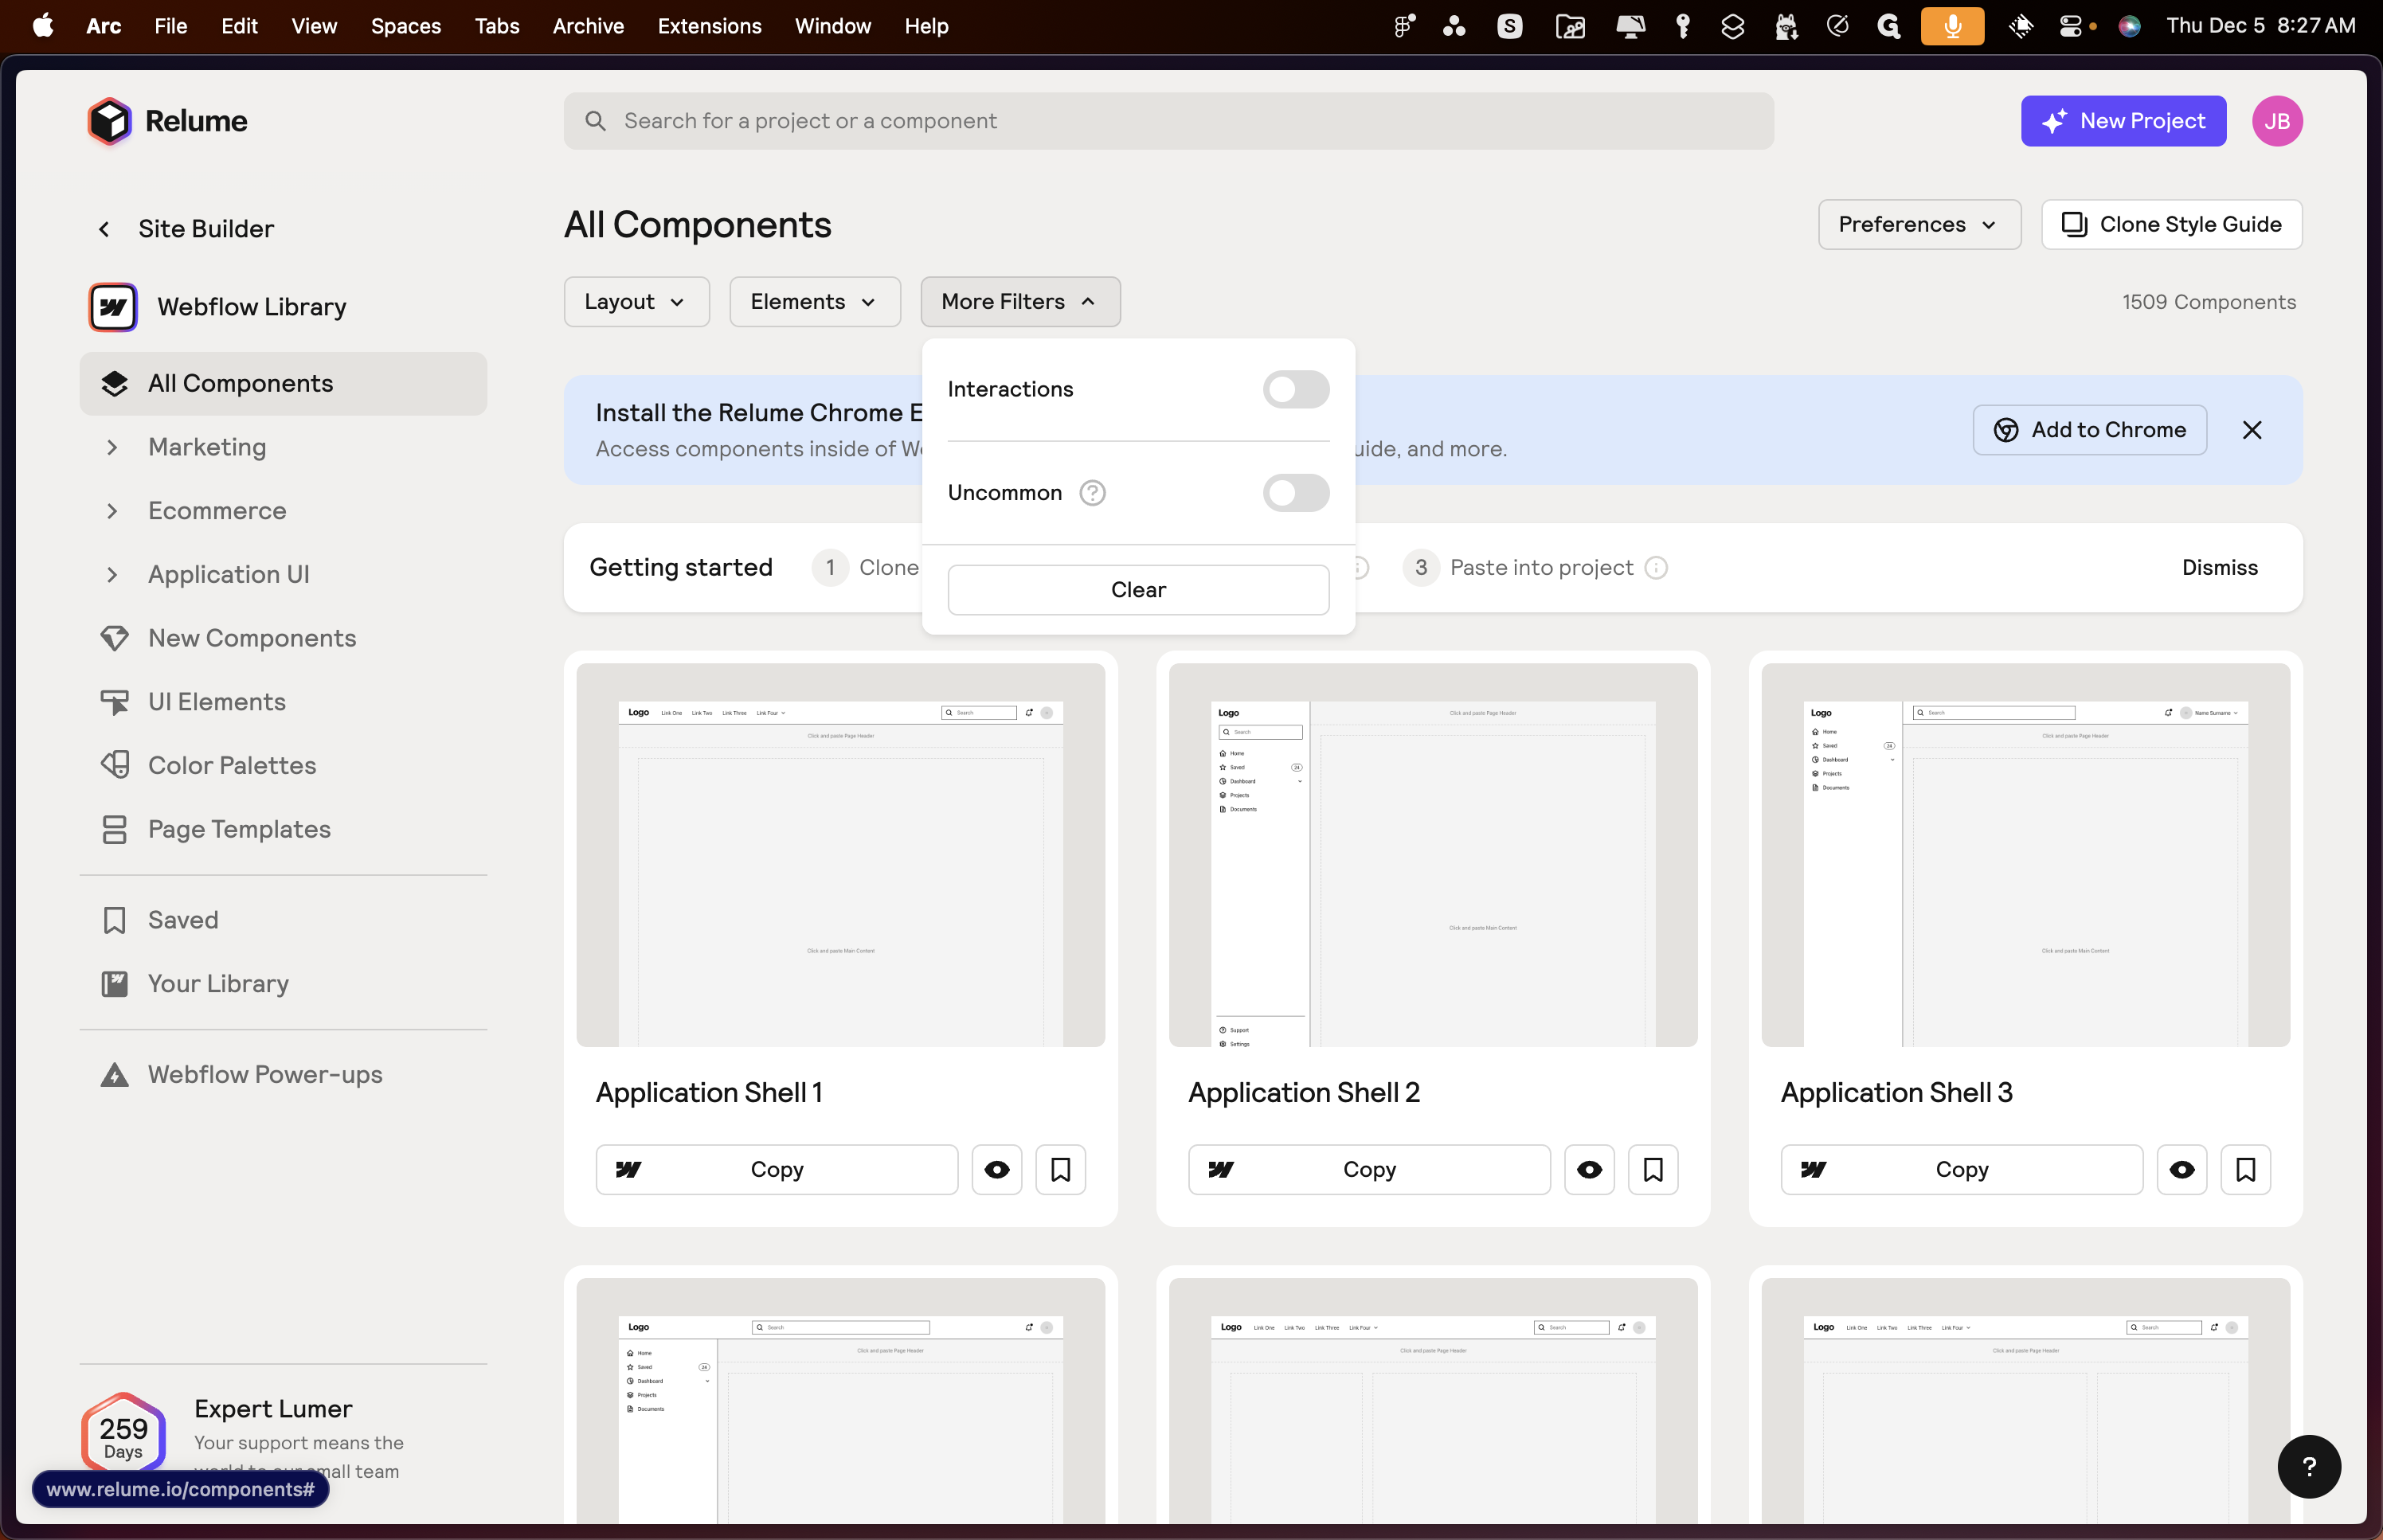Click the info icon beside Paste into project

(1656, 568)
